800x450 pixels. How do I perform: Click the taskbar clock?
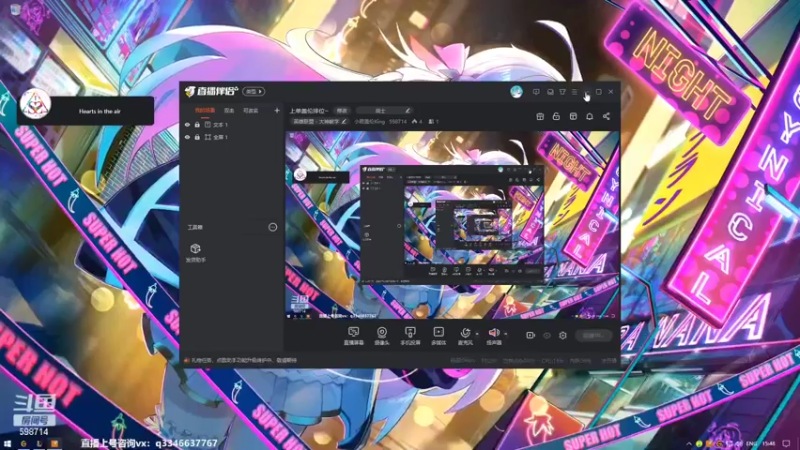pos(769,444)
